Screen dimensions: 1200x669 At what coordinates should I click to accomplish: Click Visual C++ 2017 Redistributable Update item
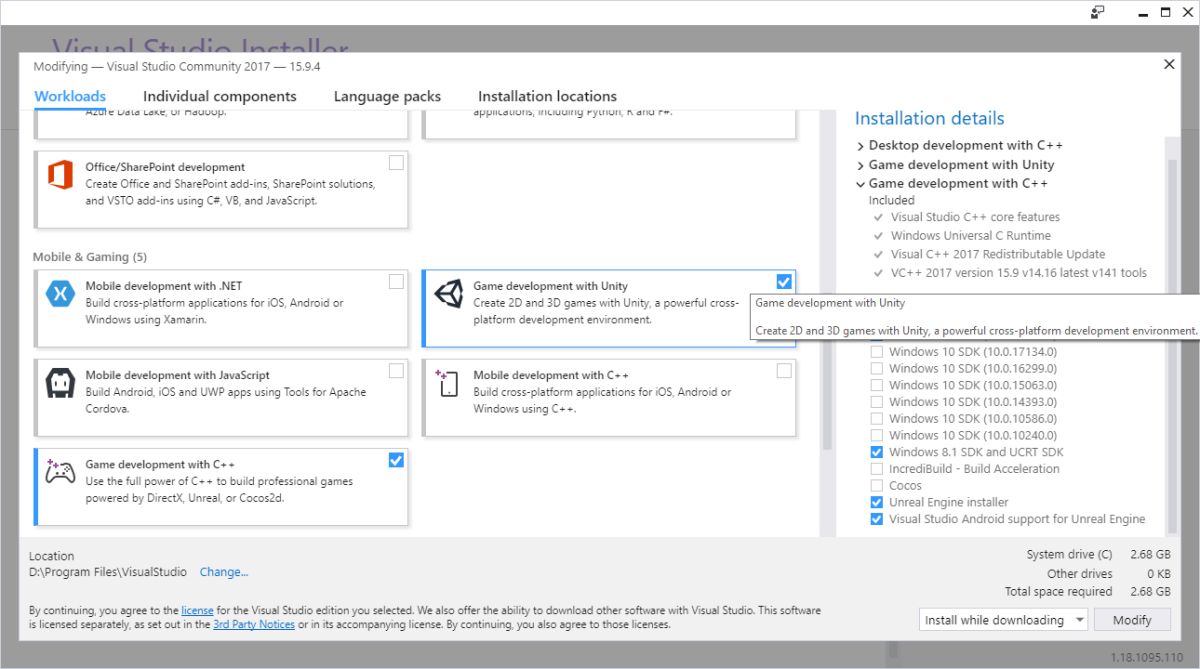tap(998, 254)
